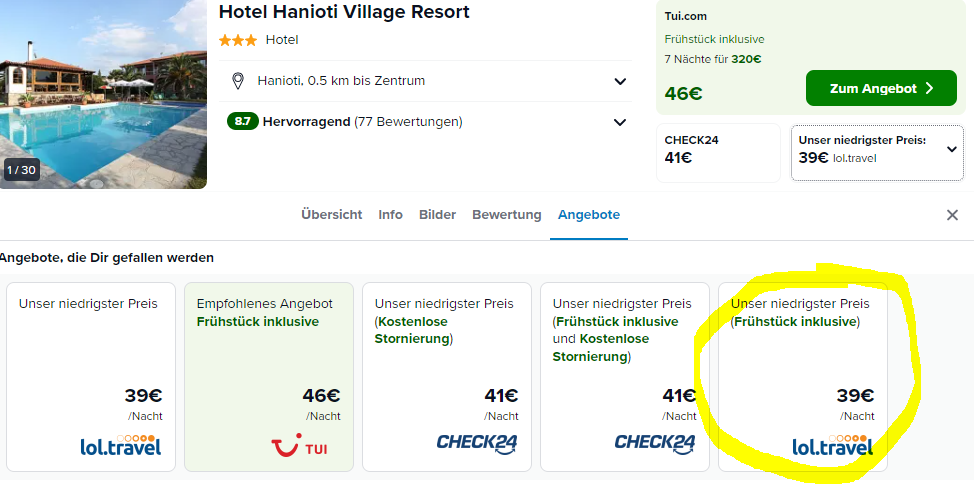Click the Zum Angebot button
Viewport: 974px width, 486px height.
(x=881, y=88)
